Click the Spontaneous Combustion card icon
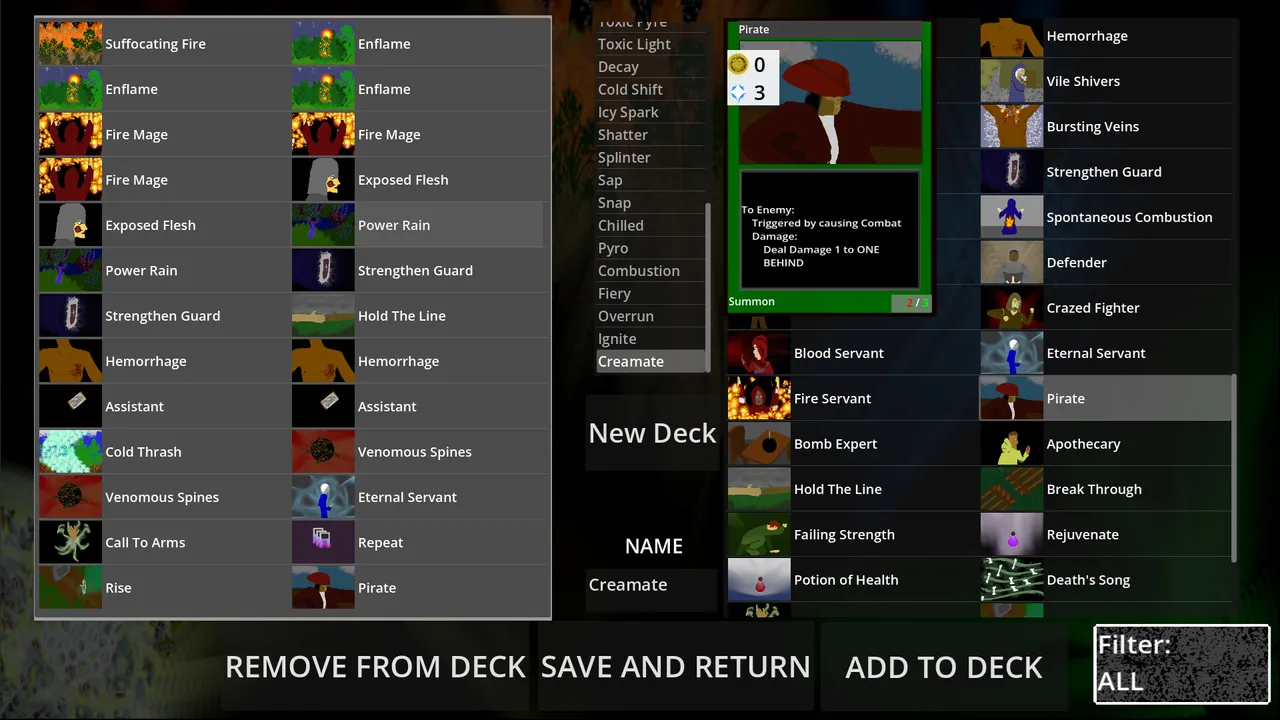 (1012, 217)
